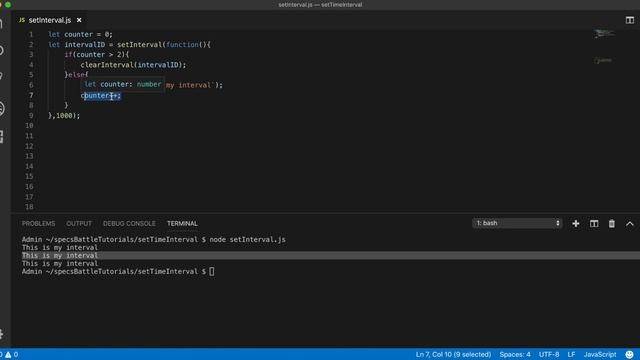Click 'node setInterval.js' terminal command line
This screenshot has height=360, width=640.
[x=247, y=240]
